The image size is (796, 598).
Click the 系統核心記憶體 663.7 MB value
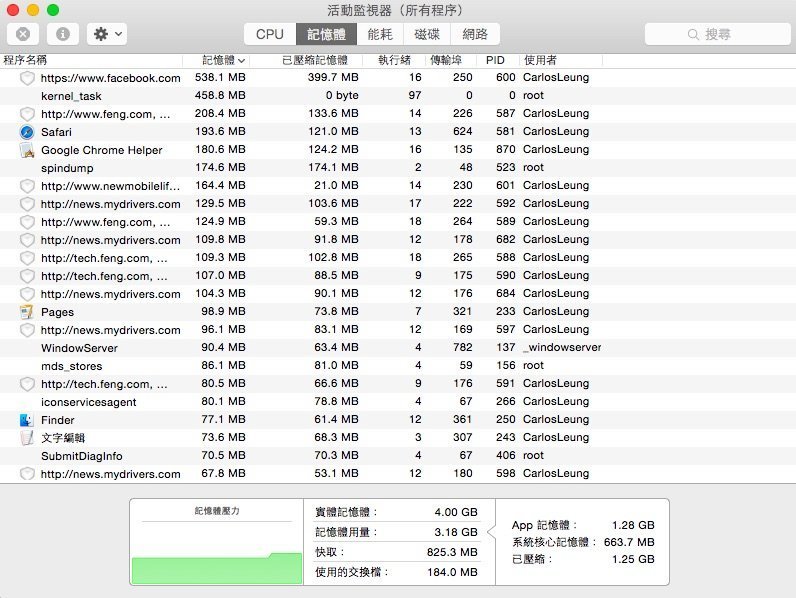(629, 542)
